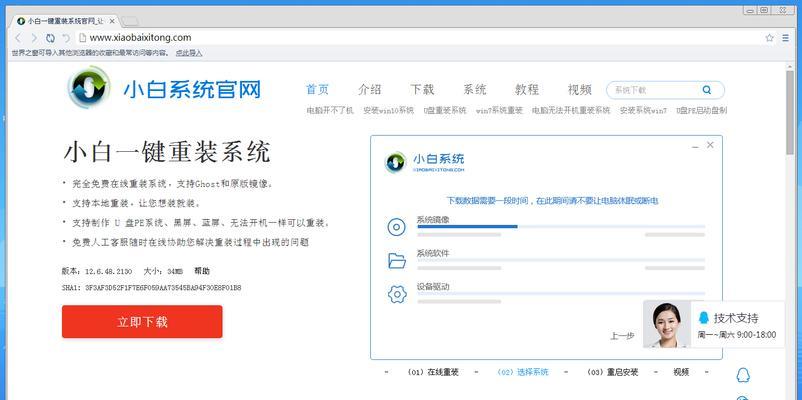Select the 小白一键重装系统官网 browser tab
802x400 pixels.
[x=63, y=21]
